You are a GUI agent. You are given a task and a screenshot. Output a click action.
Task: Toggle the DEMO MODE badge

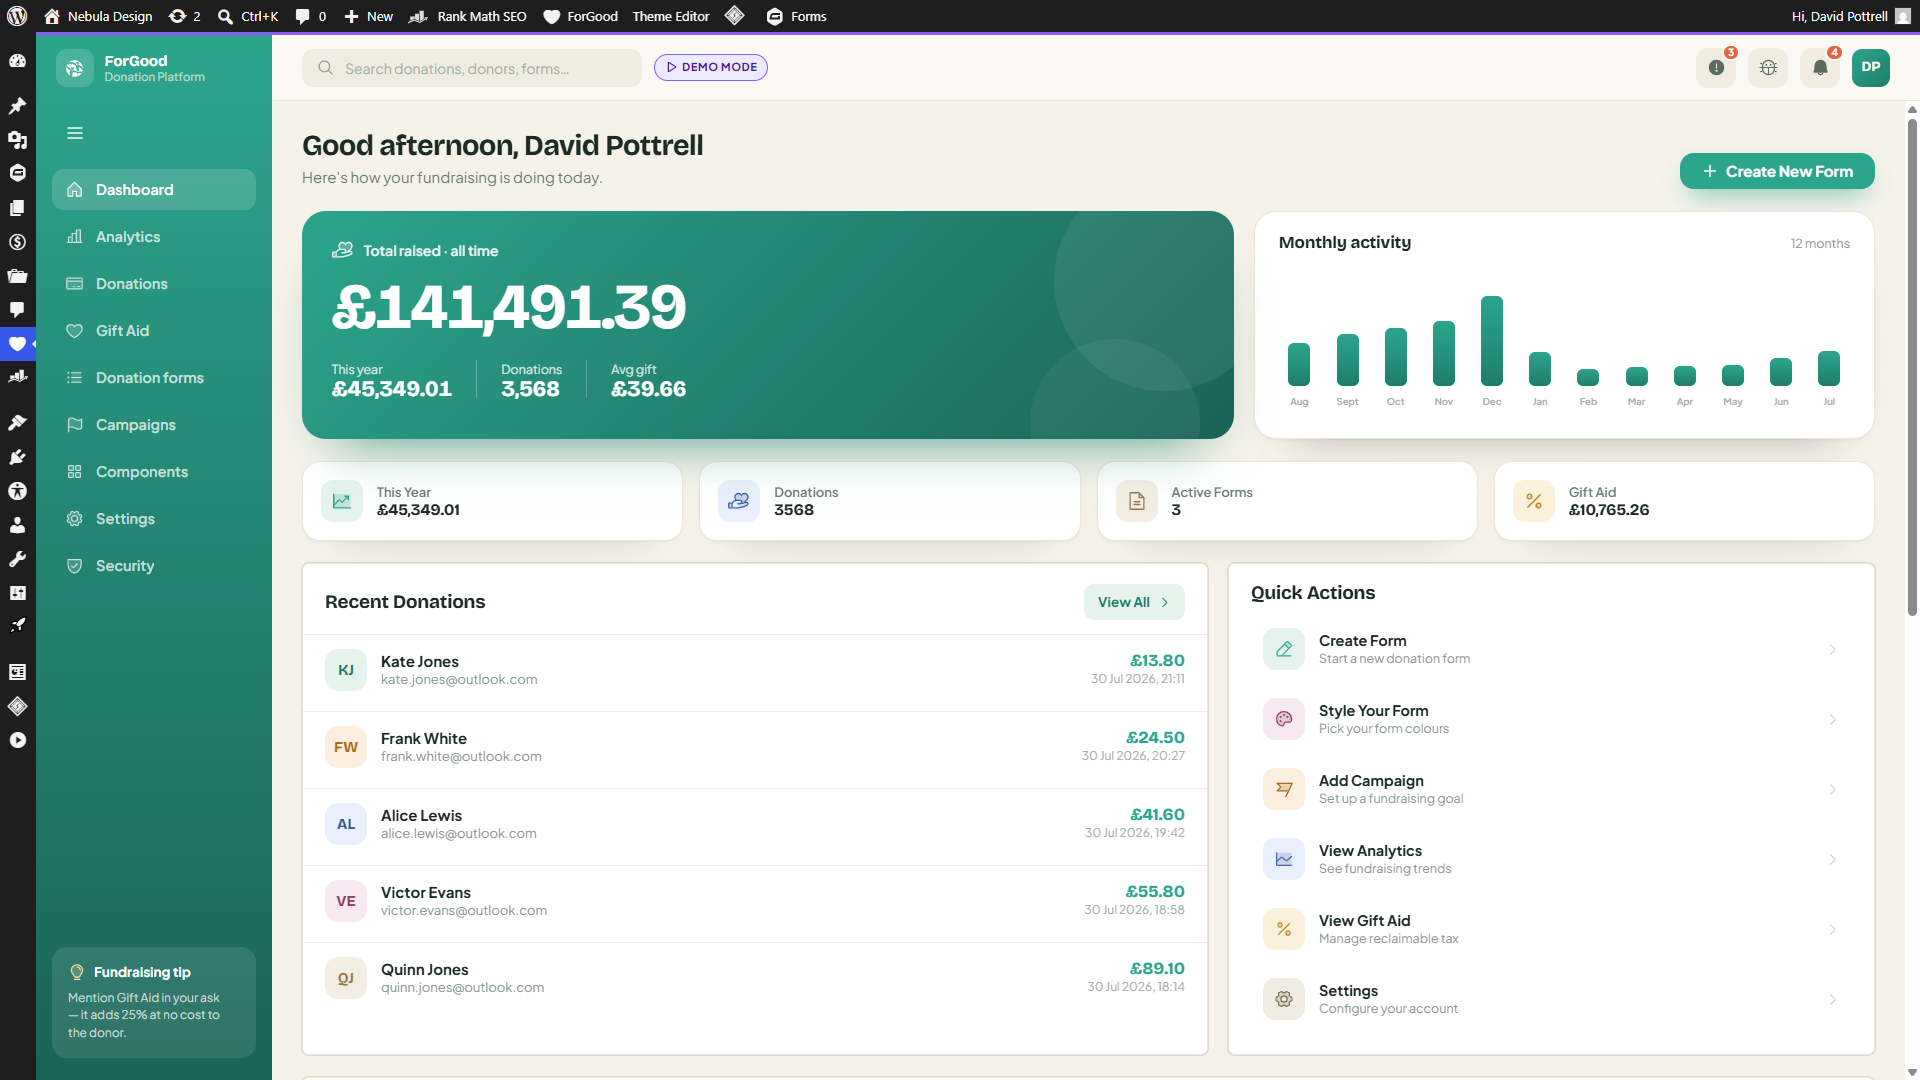(x=711, y=67)
